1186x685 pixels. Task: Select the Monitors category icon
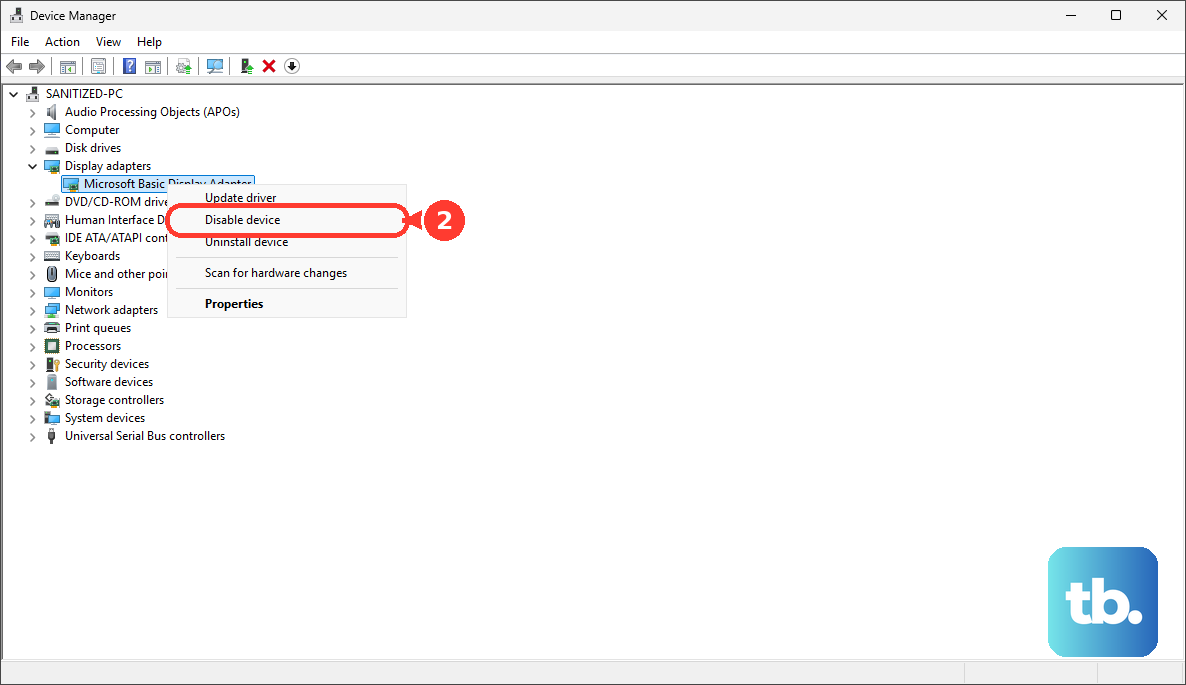click(x=51, y=292)
